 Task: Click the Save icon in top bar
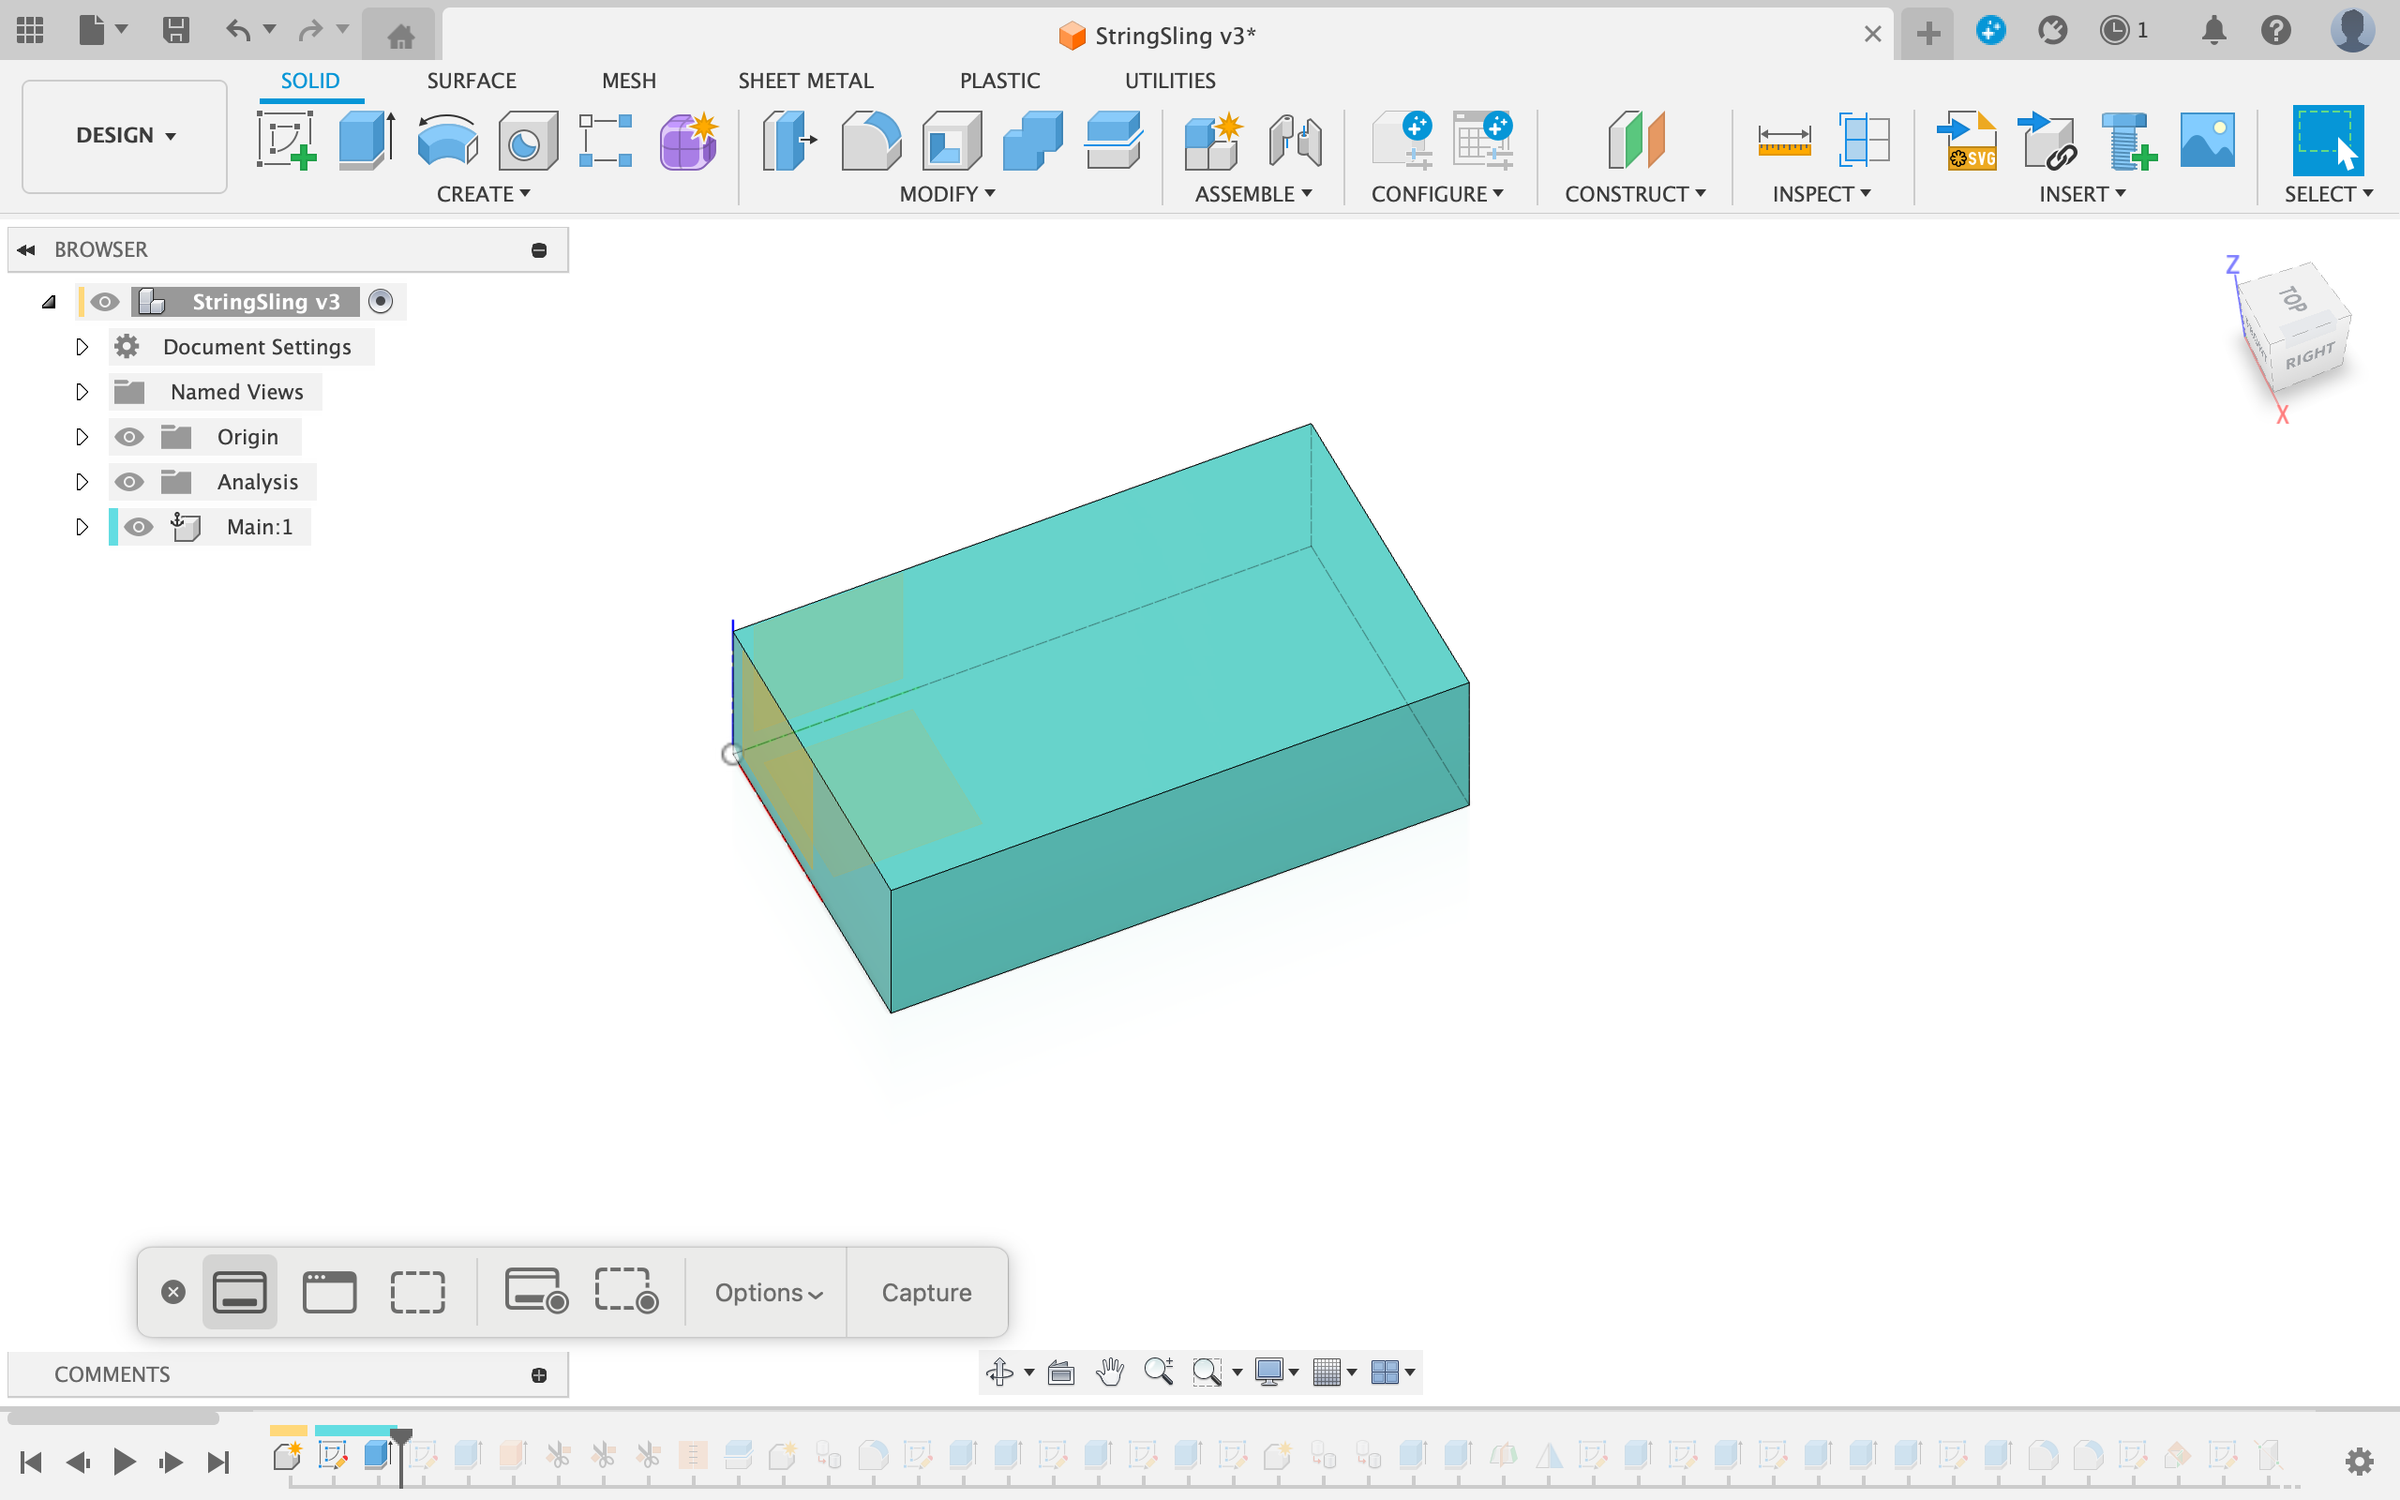click(176, 31)
